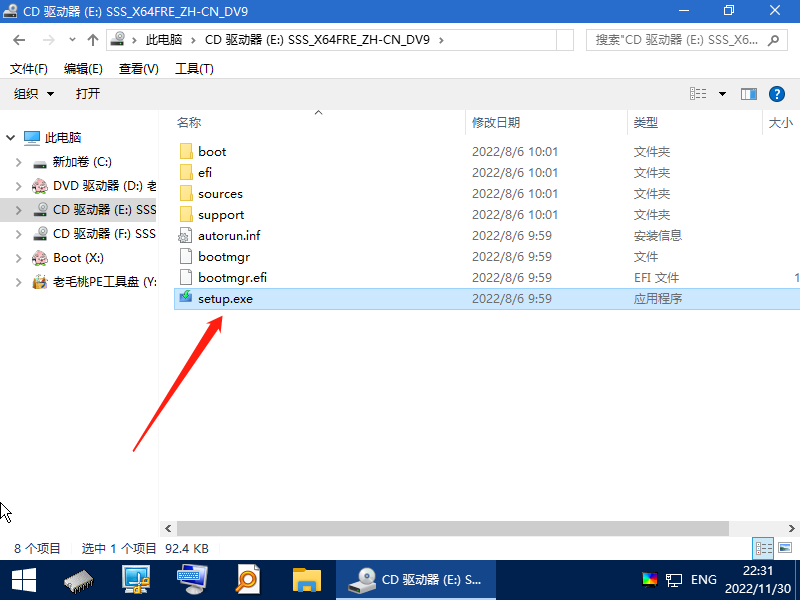Click the 打开 toolbar button
This screenshot has width=800, height=600.
[x=88, y=94]
